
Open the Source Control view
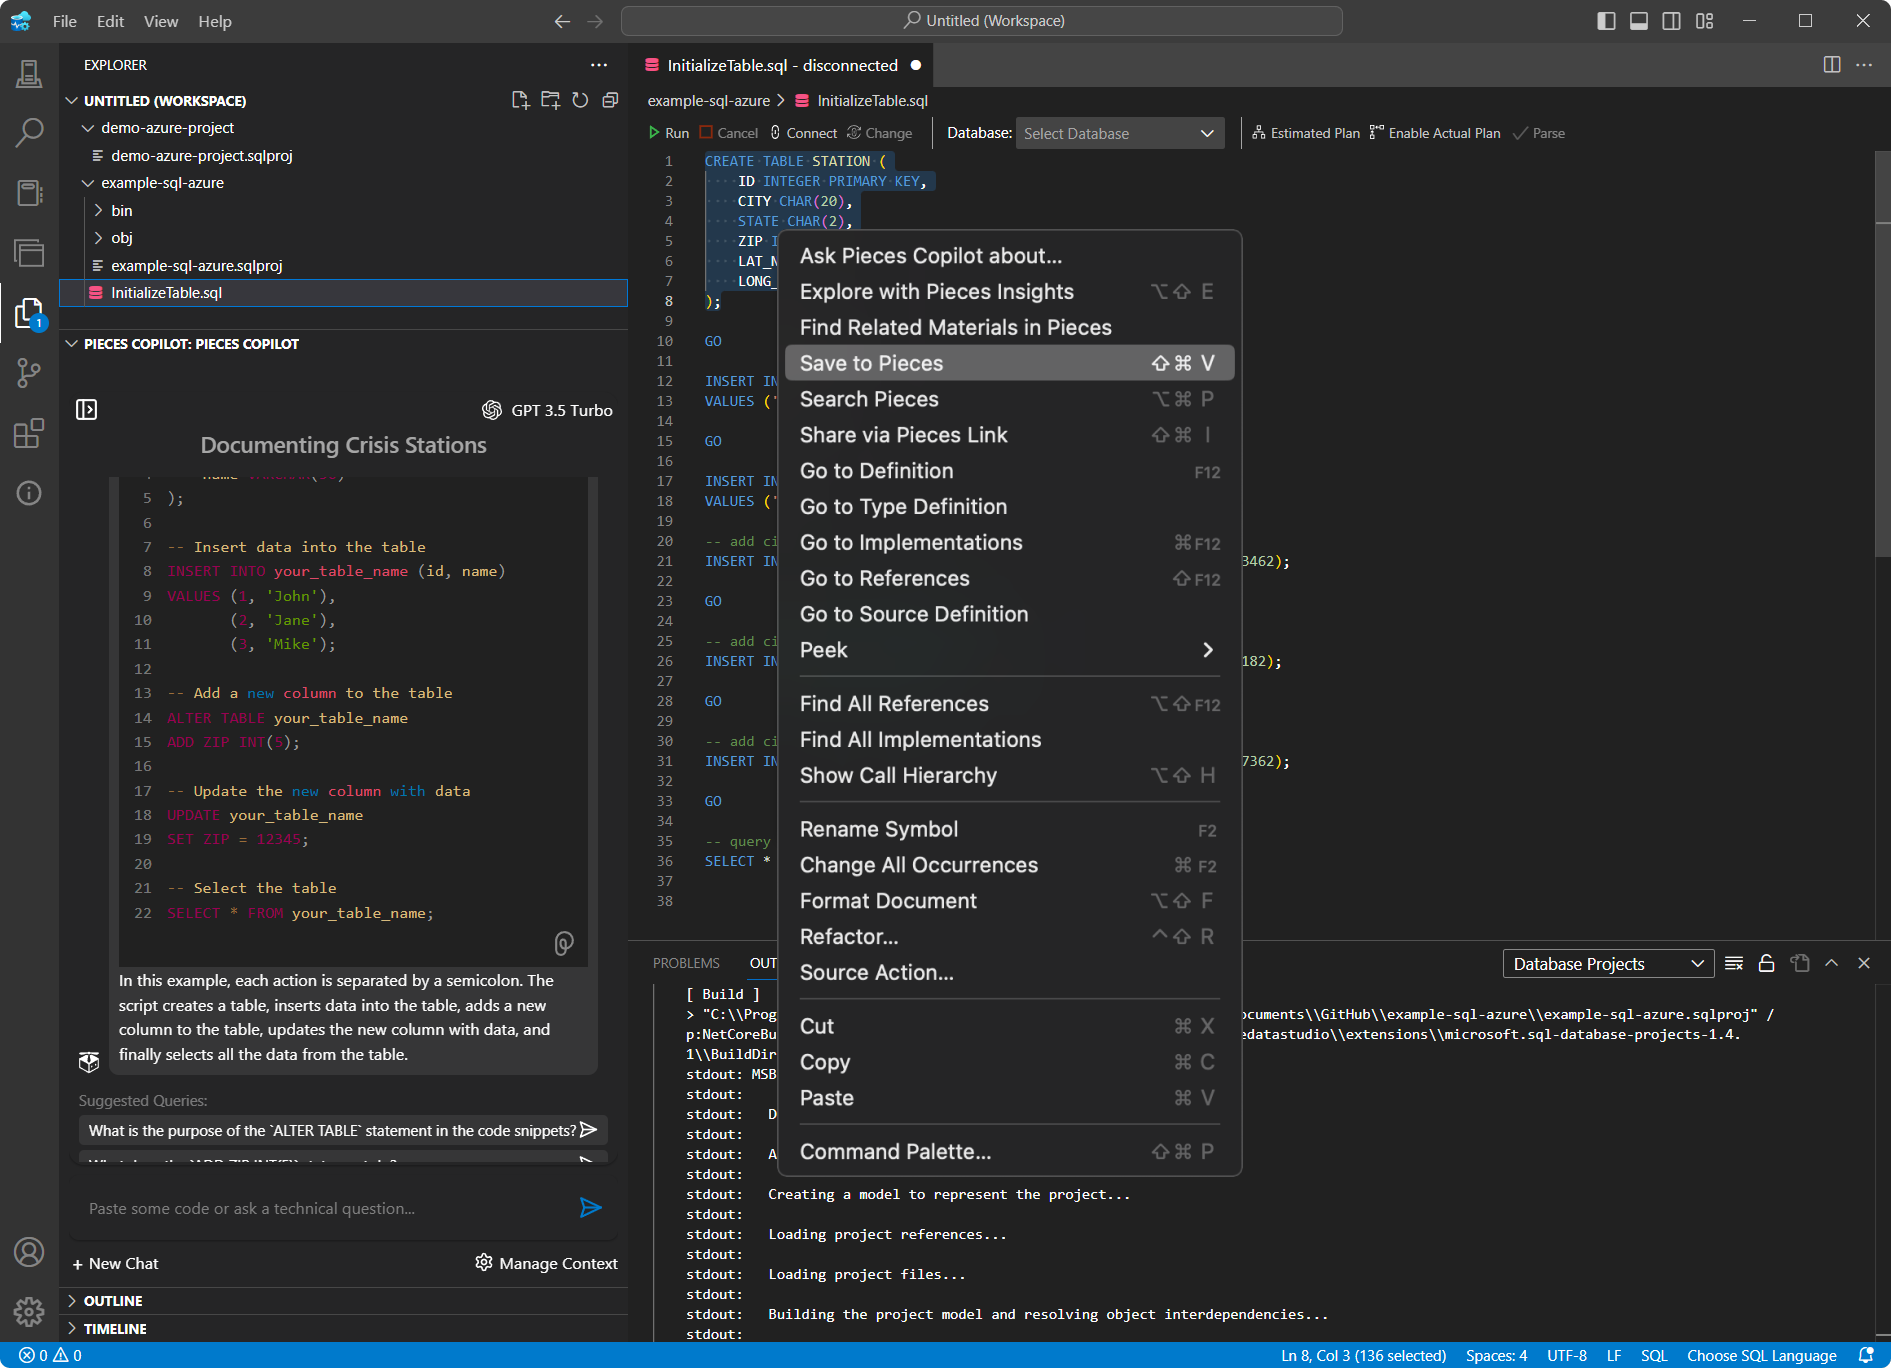[x=29, y=372]
